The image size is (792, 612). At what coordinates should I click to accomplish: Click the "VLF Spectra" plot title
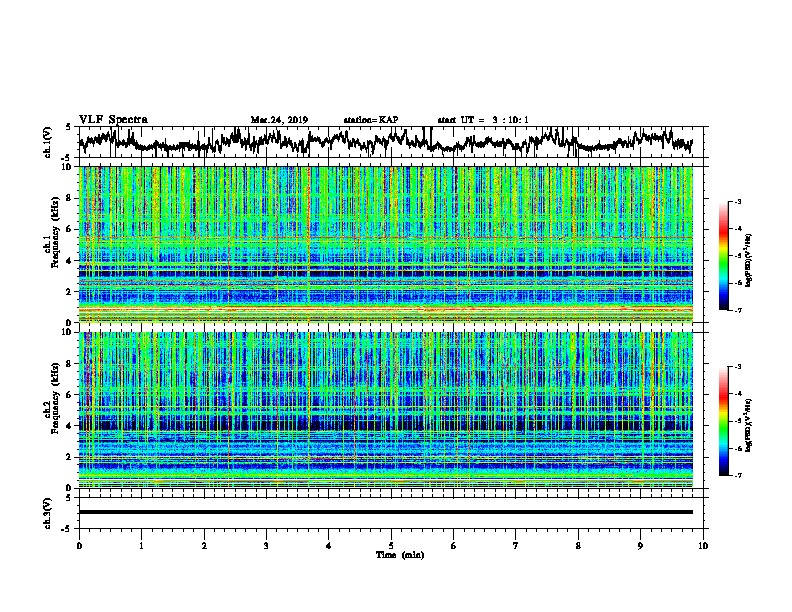(113, 120)
